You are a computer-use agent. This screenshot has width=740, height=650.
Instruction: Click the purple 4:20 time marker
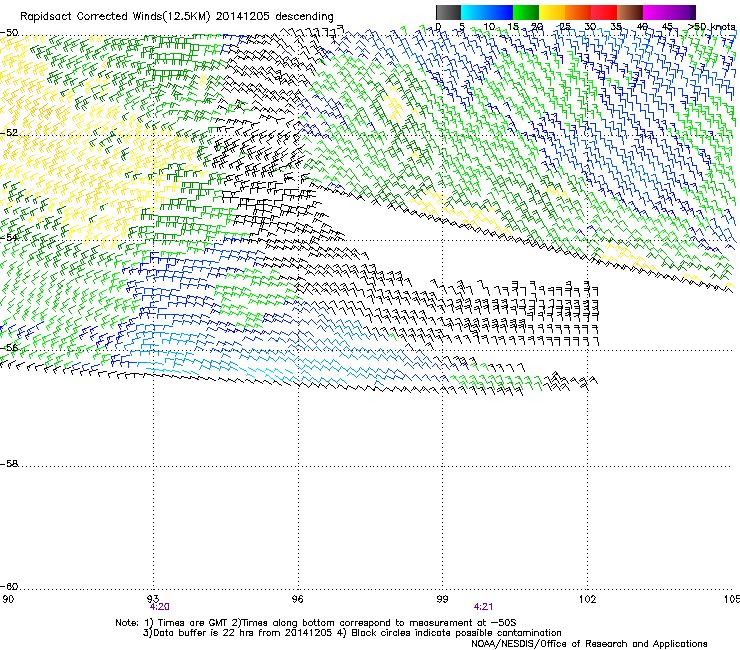click(160, 607)
